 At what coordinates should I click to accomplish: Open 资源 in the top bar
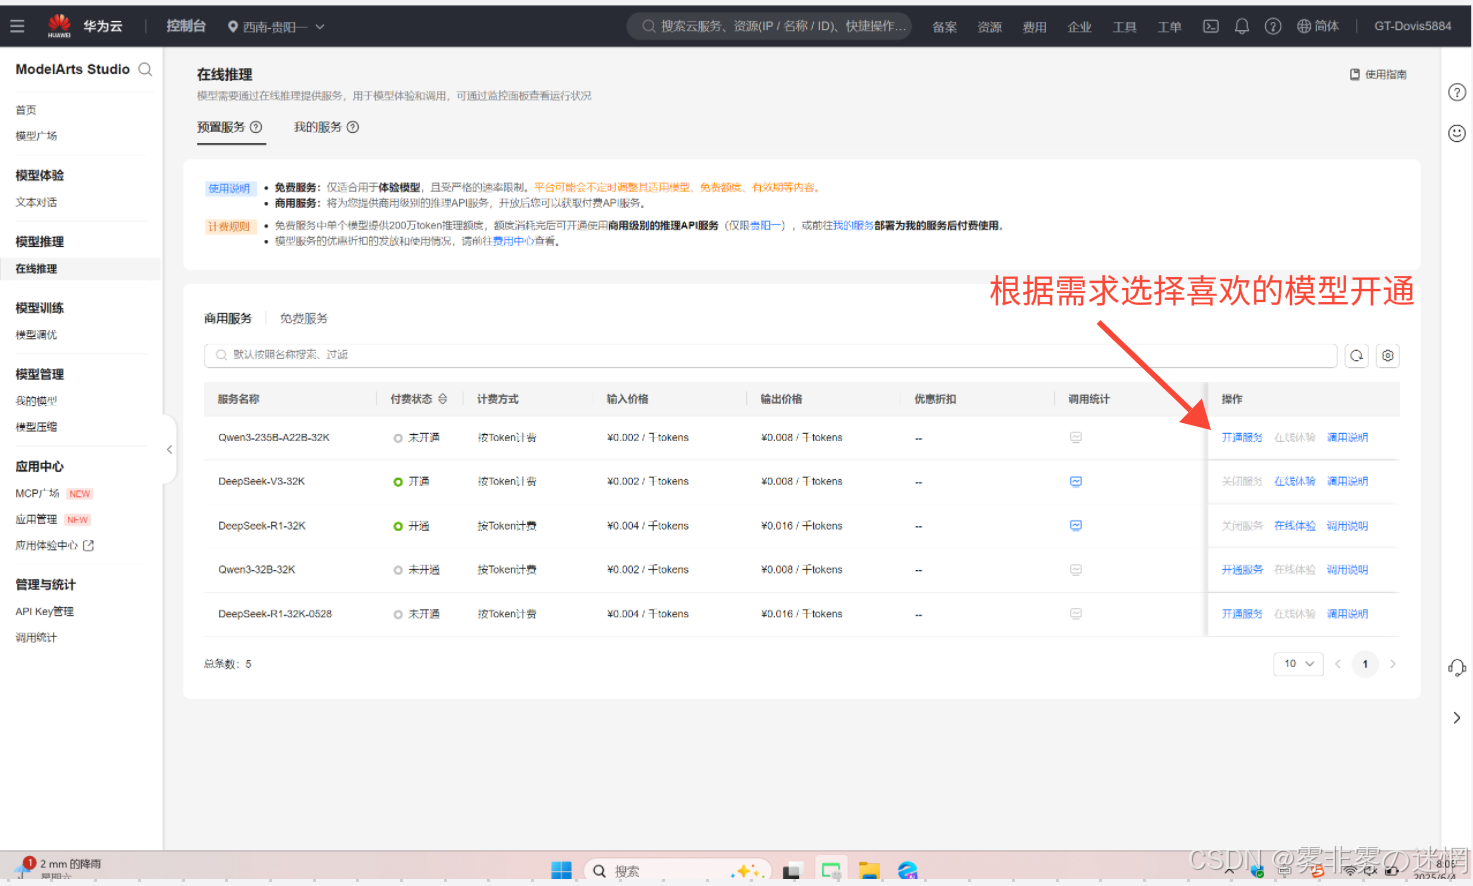[989, 27]
